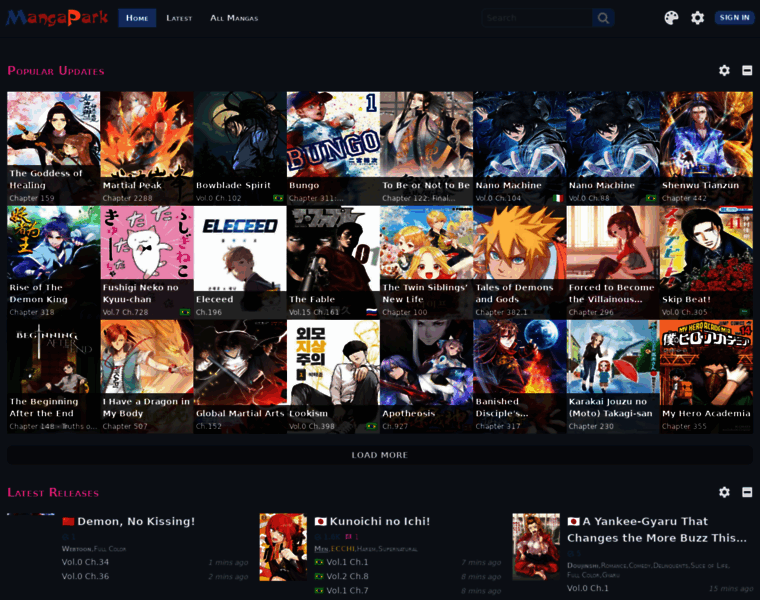Open Rise of The Demon King cover
Viewport: 760px width, 600px height.
click(54, 262)
